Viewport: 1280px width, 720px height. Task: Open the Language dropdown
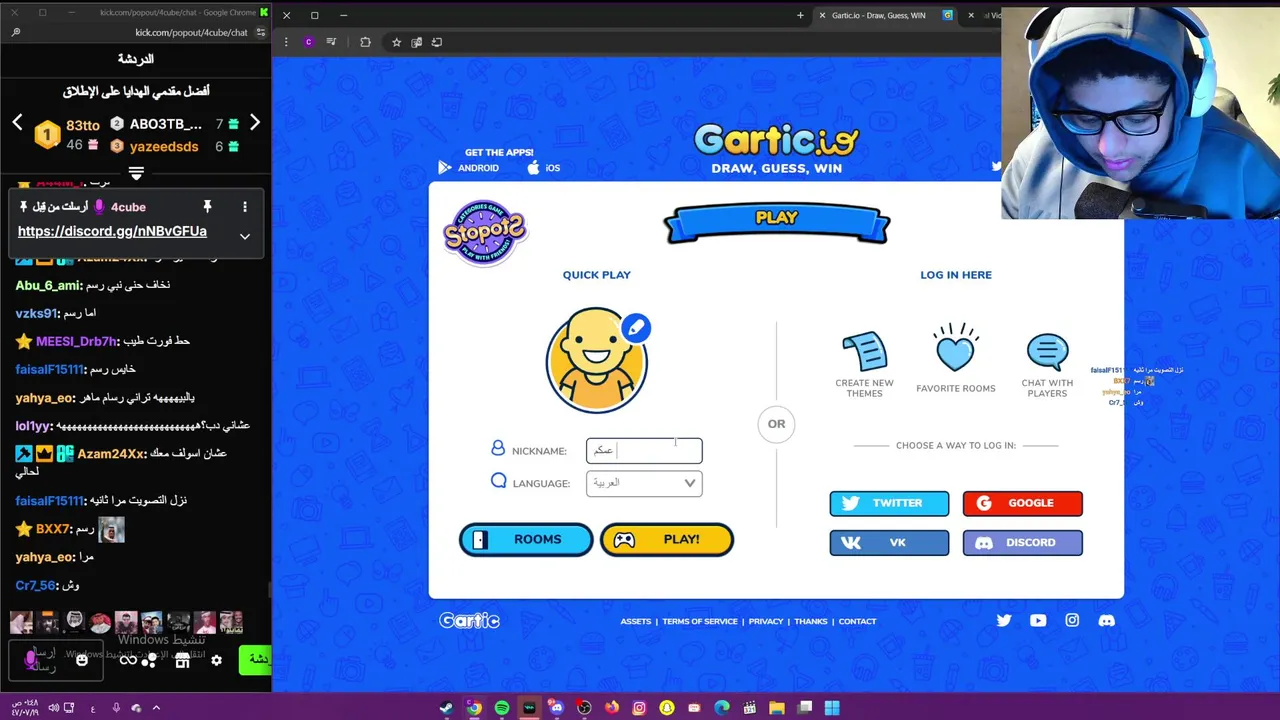(644, 483)
